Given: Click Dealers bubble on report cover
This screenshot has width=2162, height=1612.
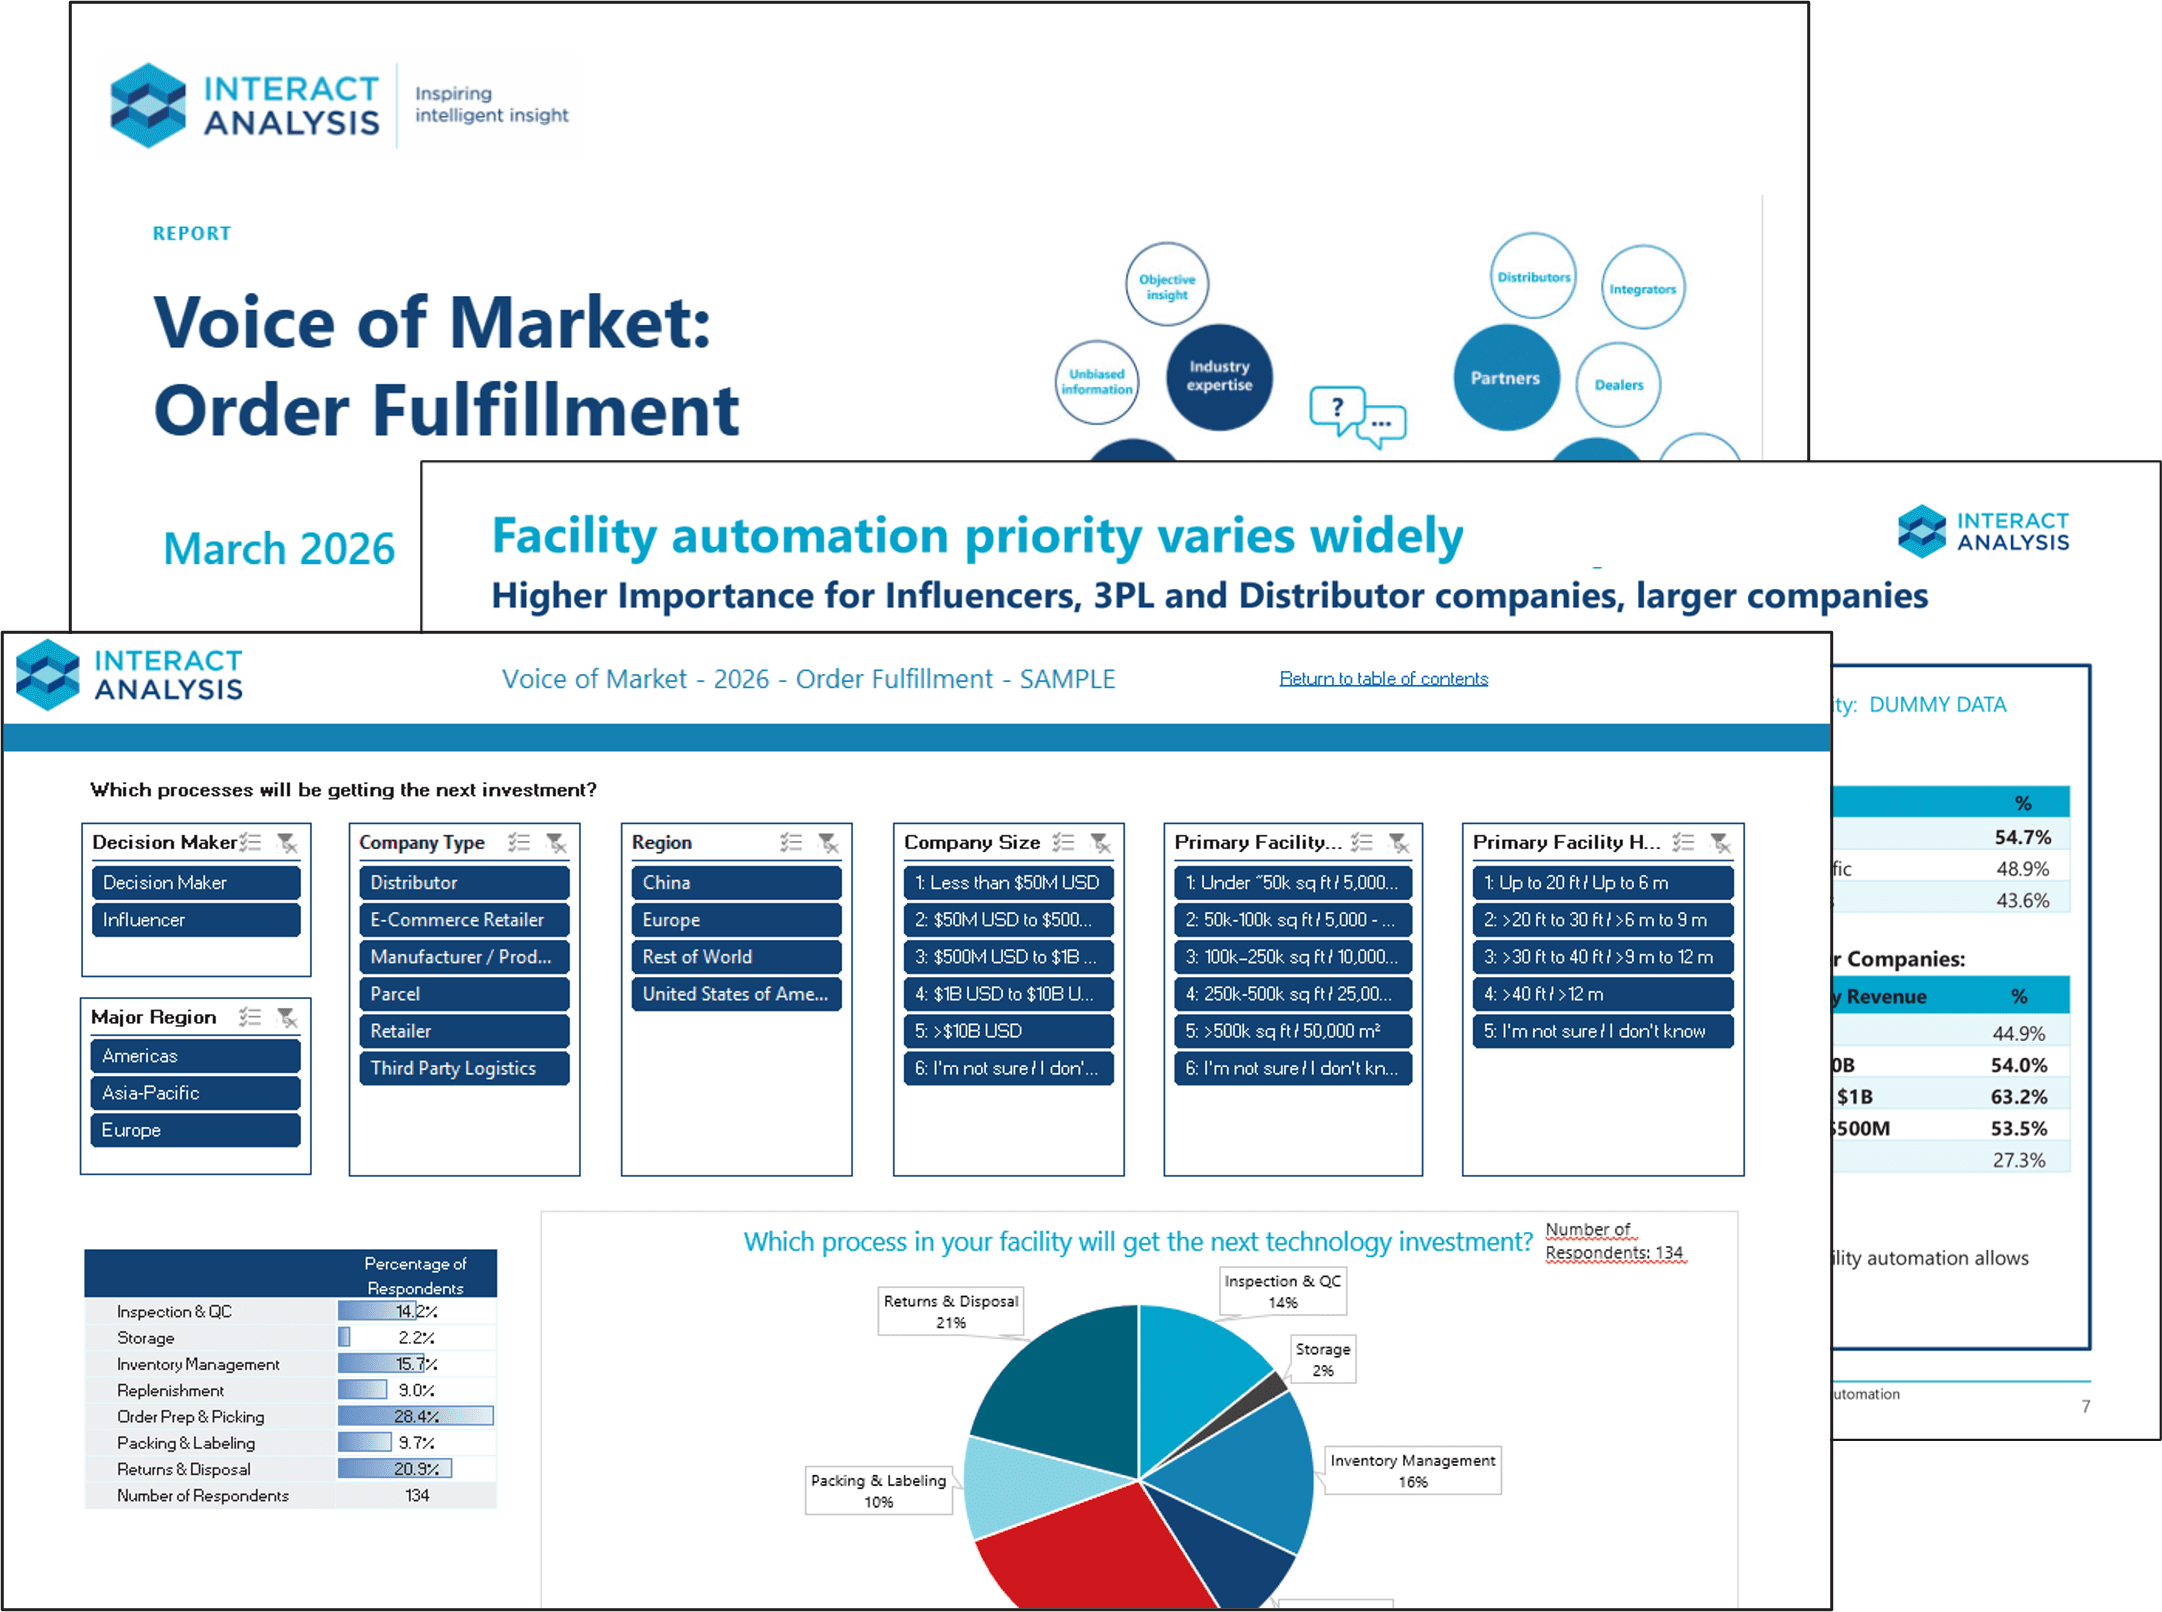Looking at the screenshot, I should point(1618,385).
